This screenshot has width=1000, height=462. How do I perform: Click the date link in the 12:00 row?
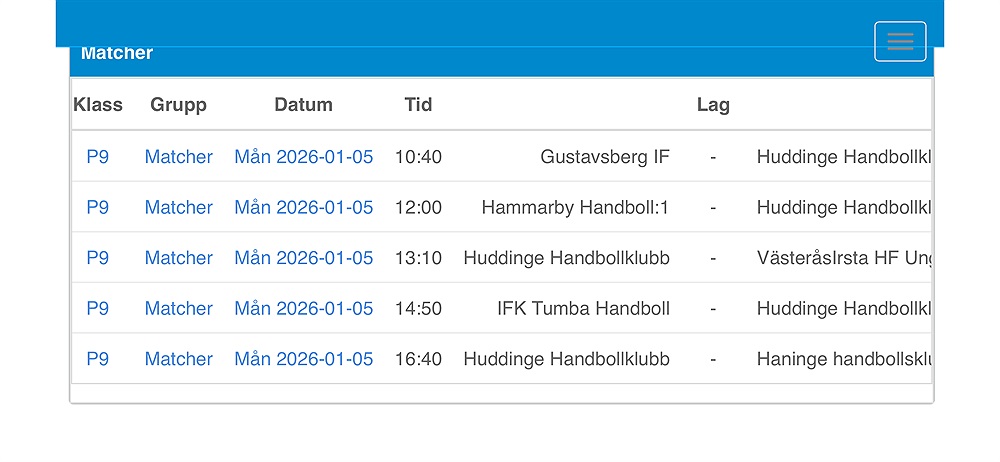point(303,208)
